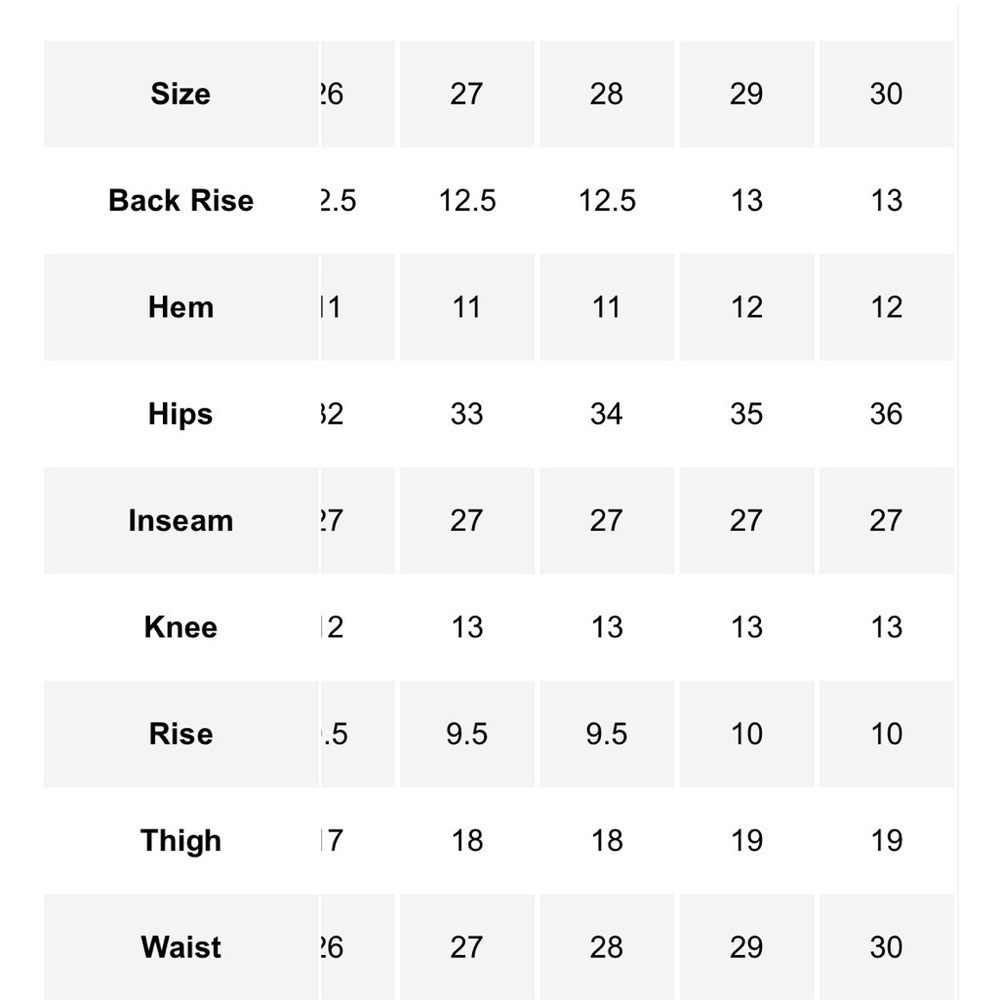Click the Waist row label
Viewport: 1000px width, 1000px height.
(181, 947)
